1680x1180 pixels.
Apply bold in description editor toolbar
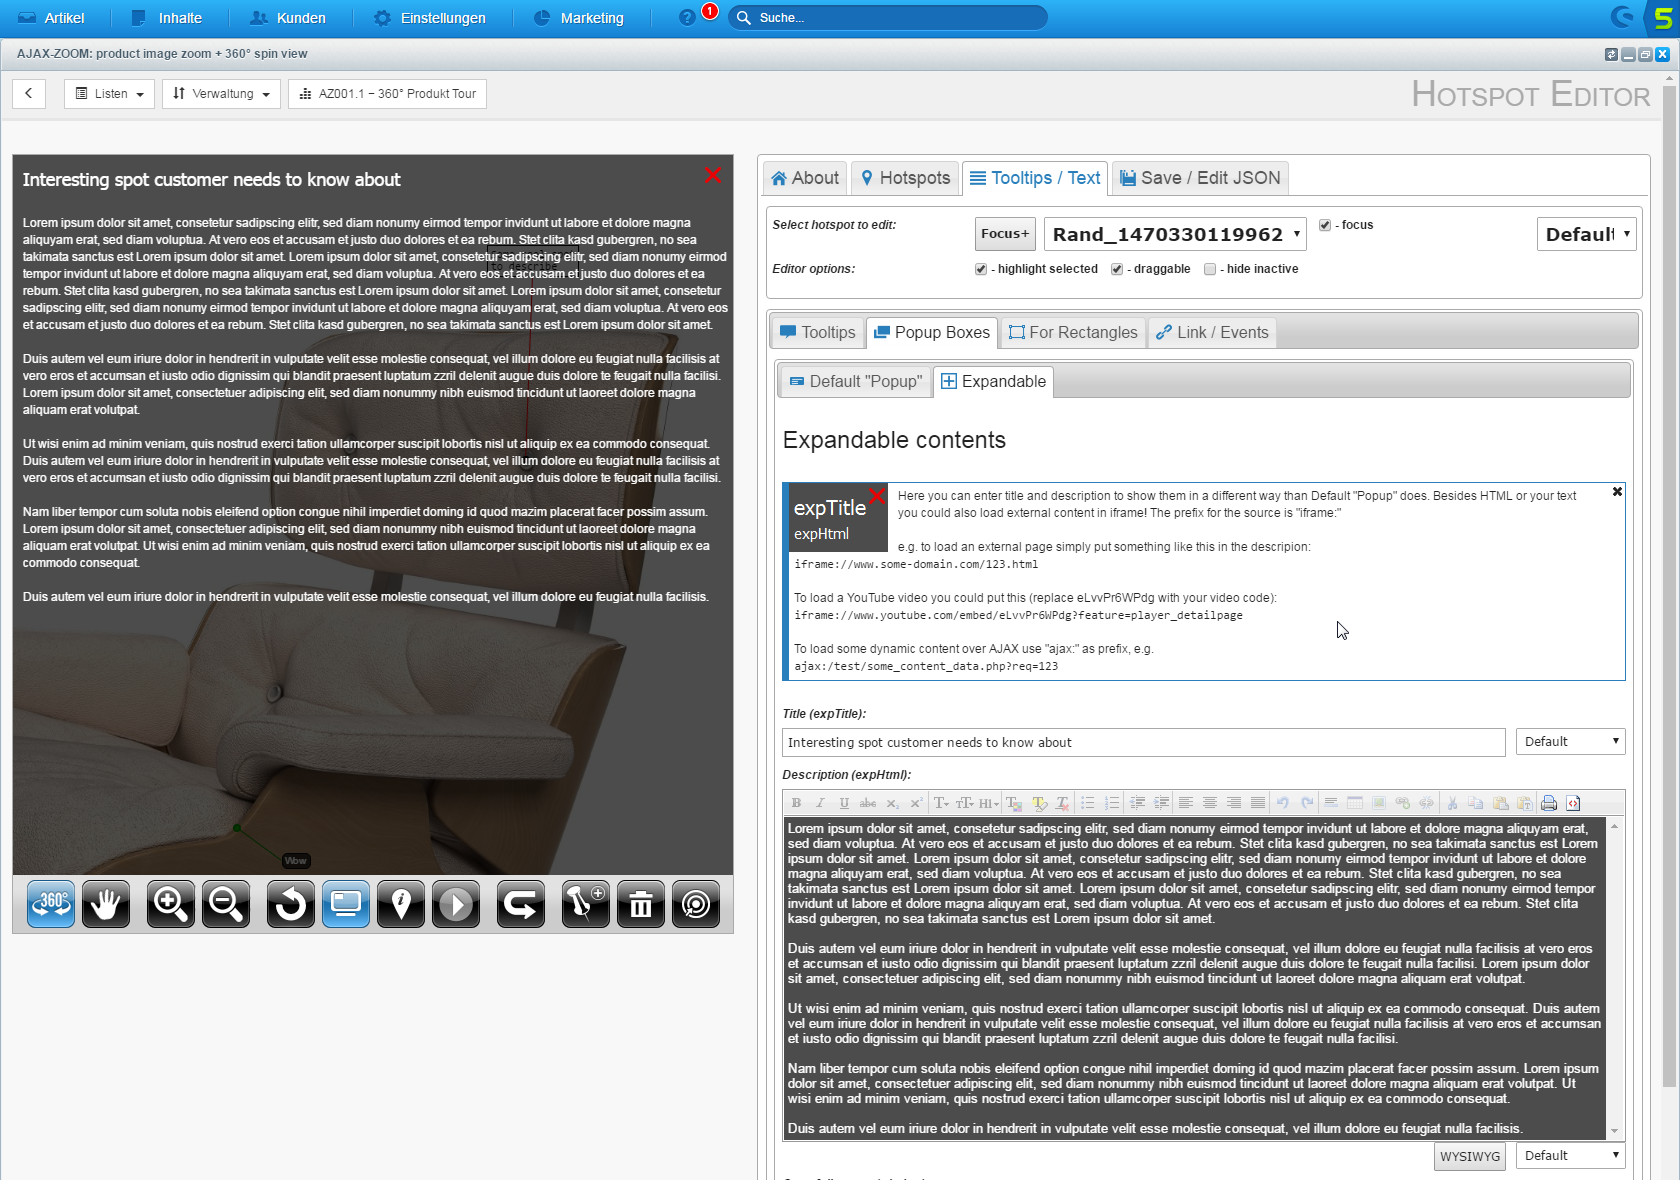796,803
